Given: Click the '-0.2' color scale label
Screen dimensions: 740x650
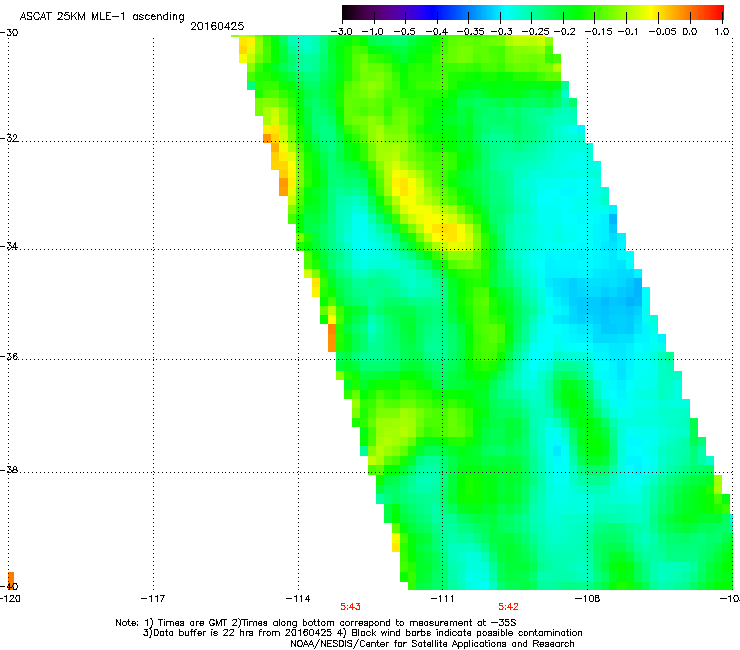Looking at the screenshot, I should [564, 32].
